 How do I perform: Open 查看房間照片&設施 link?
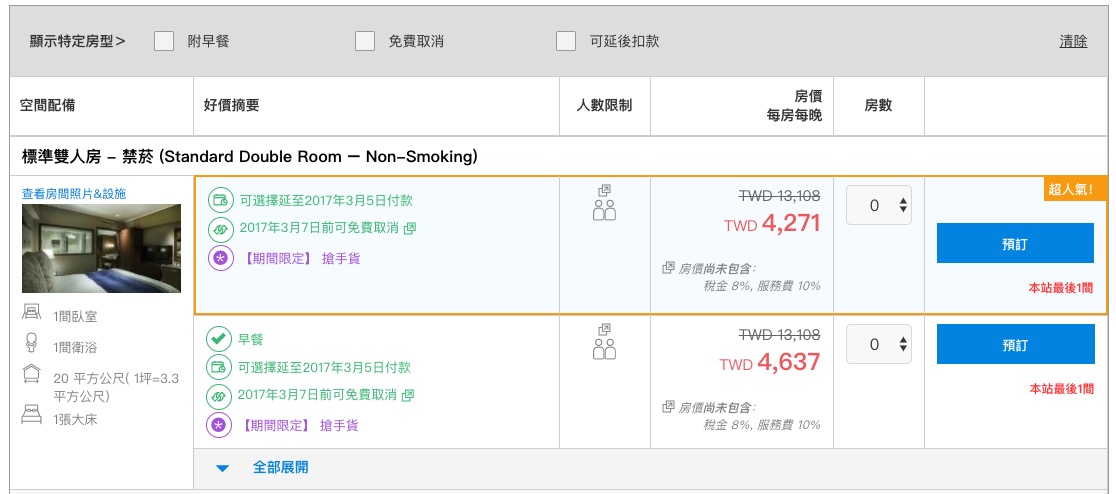click(x=75, y=194)
